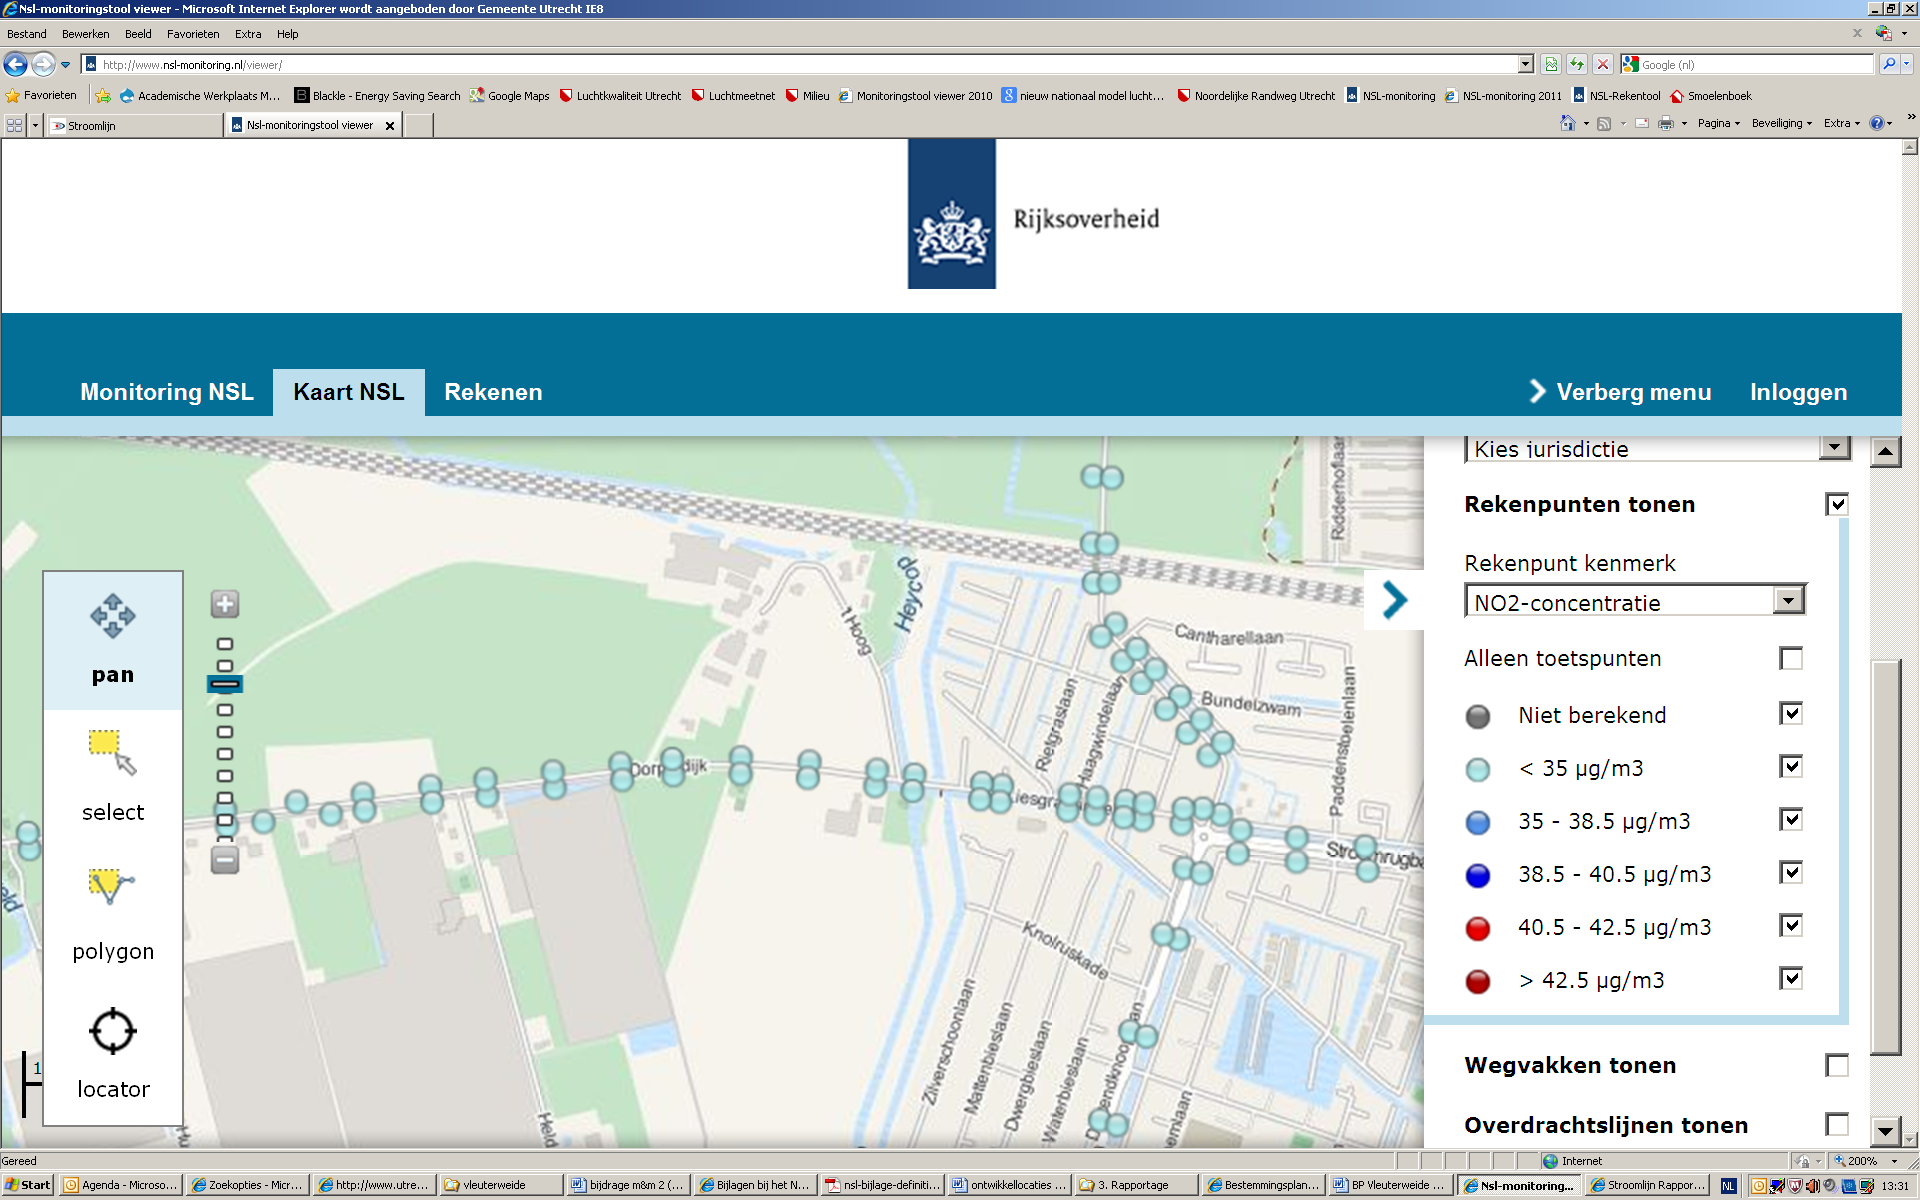
Task: Zoom out with the map minus button
Action: [225, 860]
